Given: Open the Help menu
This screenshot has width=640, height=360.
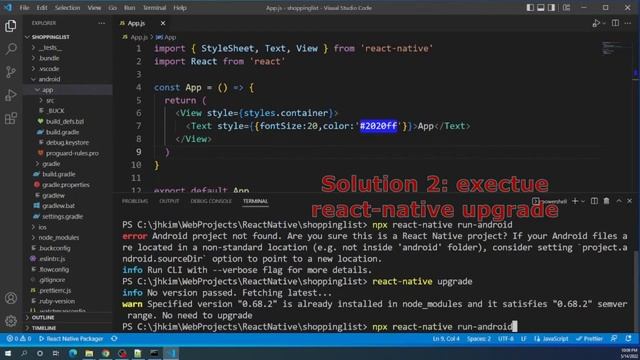Looking at the screenshot, I should pos(180,8).
